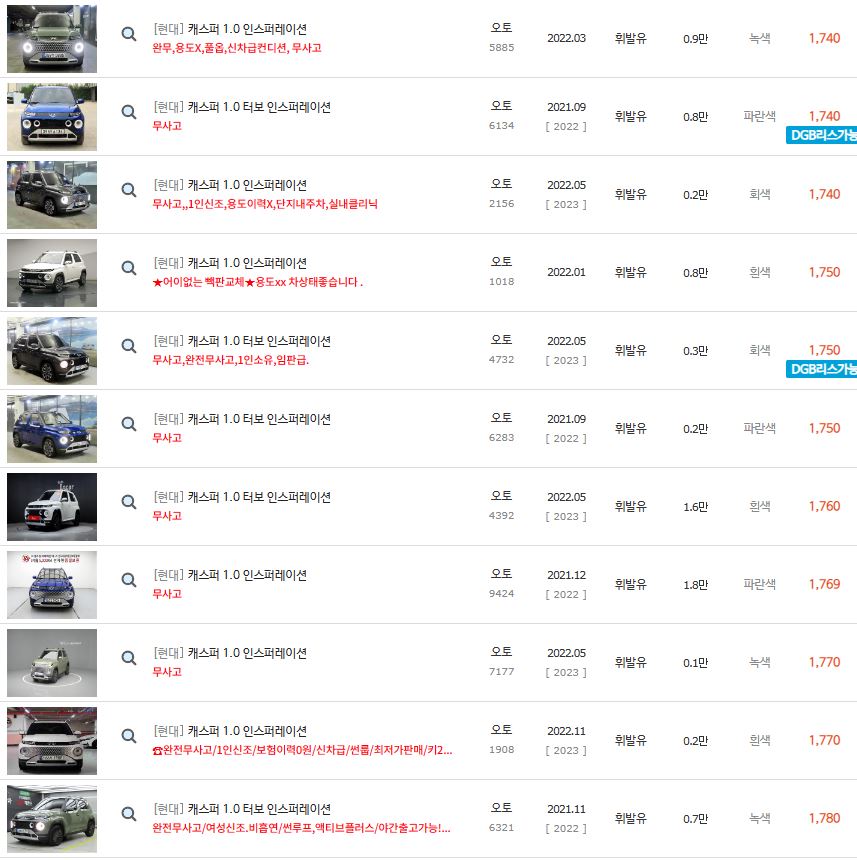Click the price 1,740 of car 5885

(x=824, y=38)
